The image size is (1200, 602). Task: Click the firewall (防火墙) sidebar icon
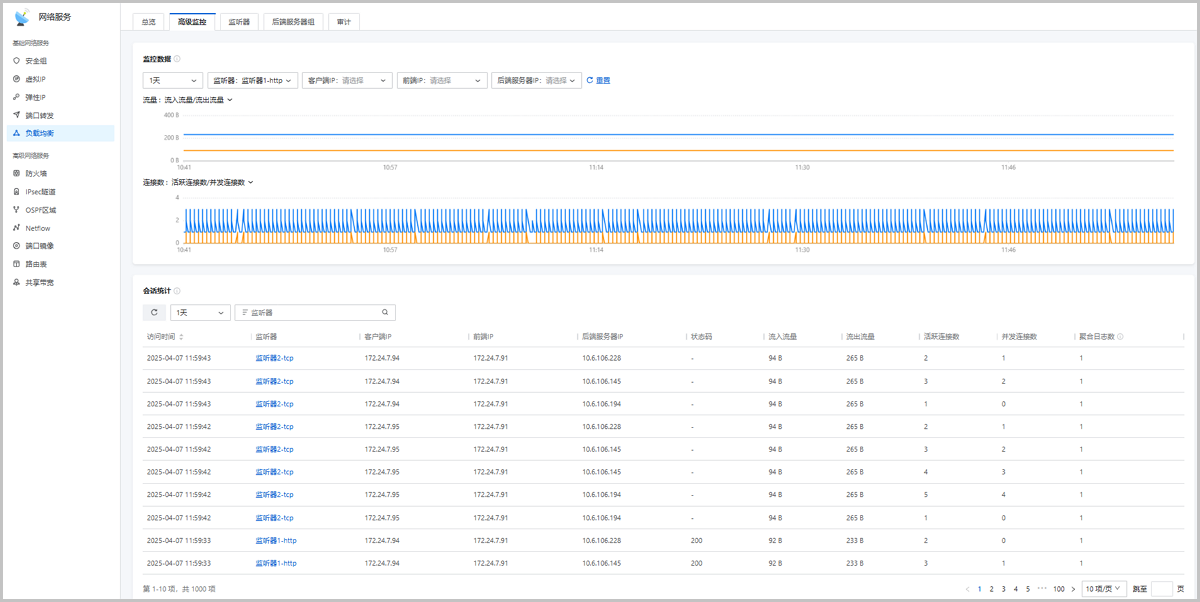[16, 173]
